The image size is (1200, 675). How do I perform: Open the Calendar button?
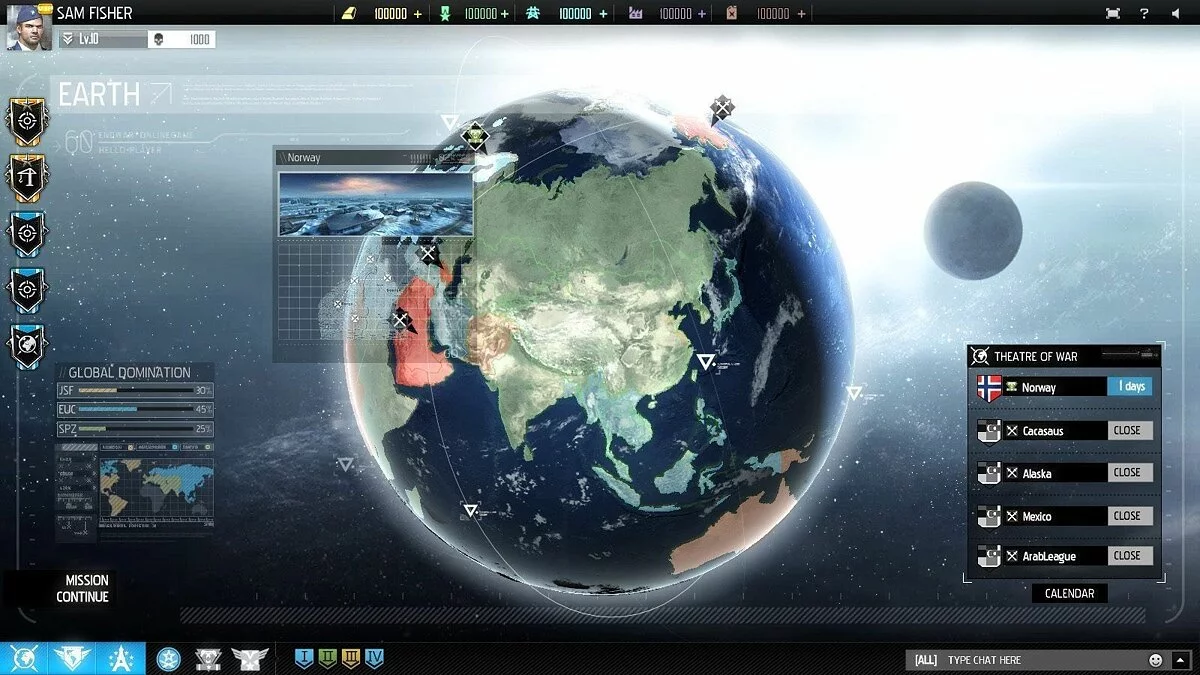tap(1069, 593)
